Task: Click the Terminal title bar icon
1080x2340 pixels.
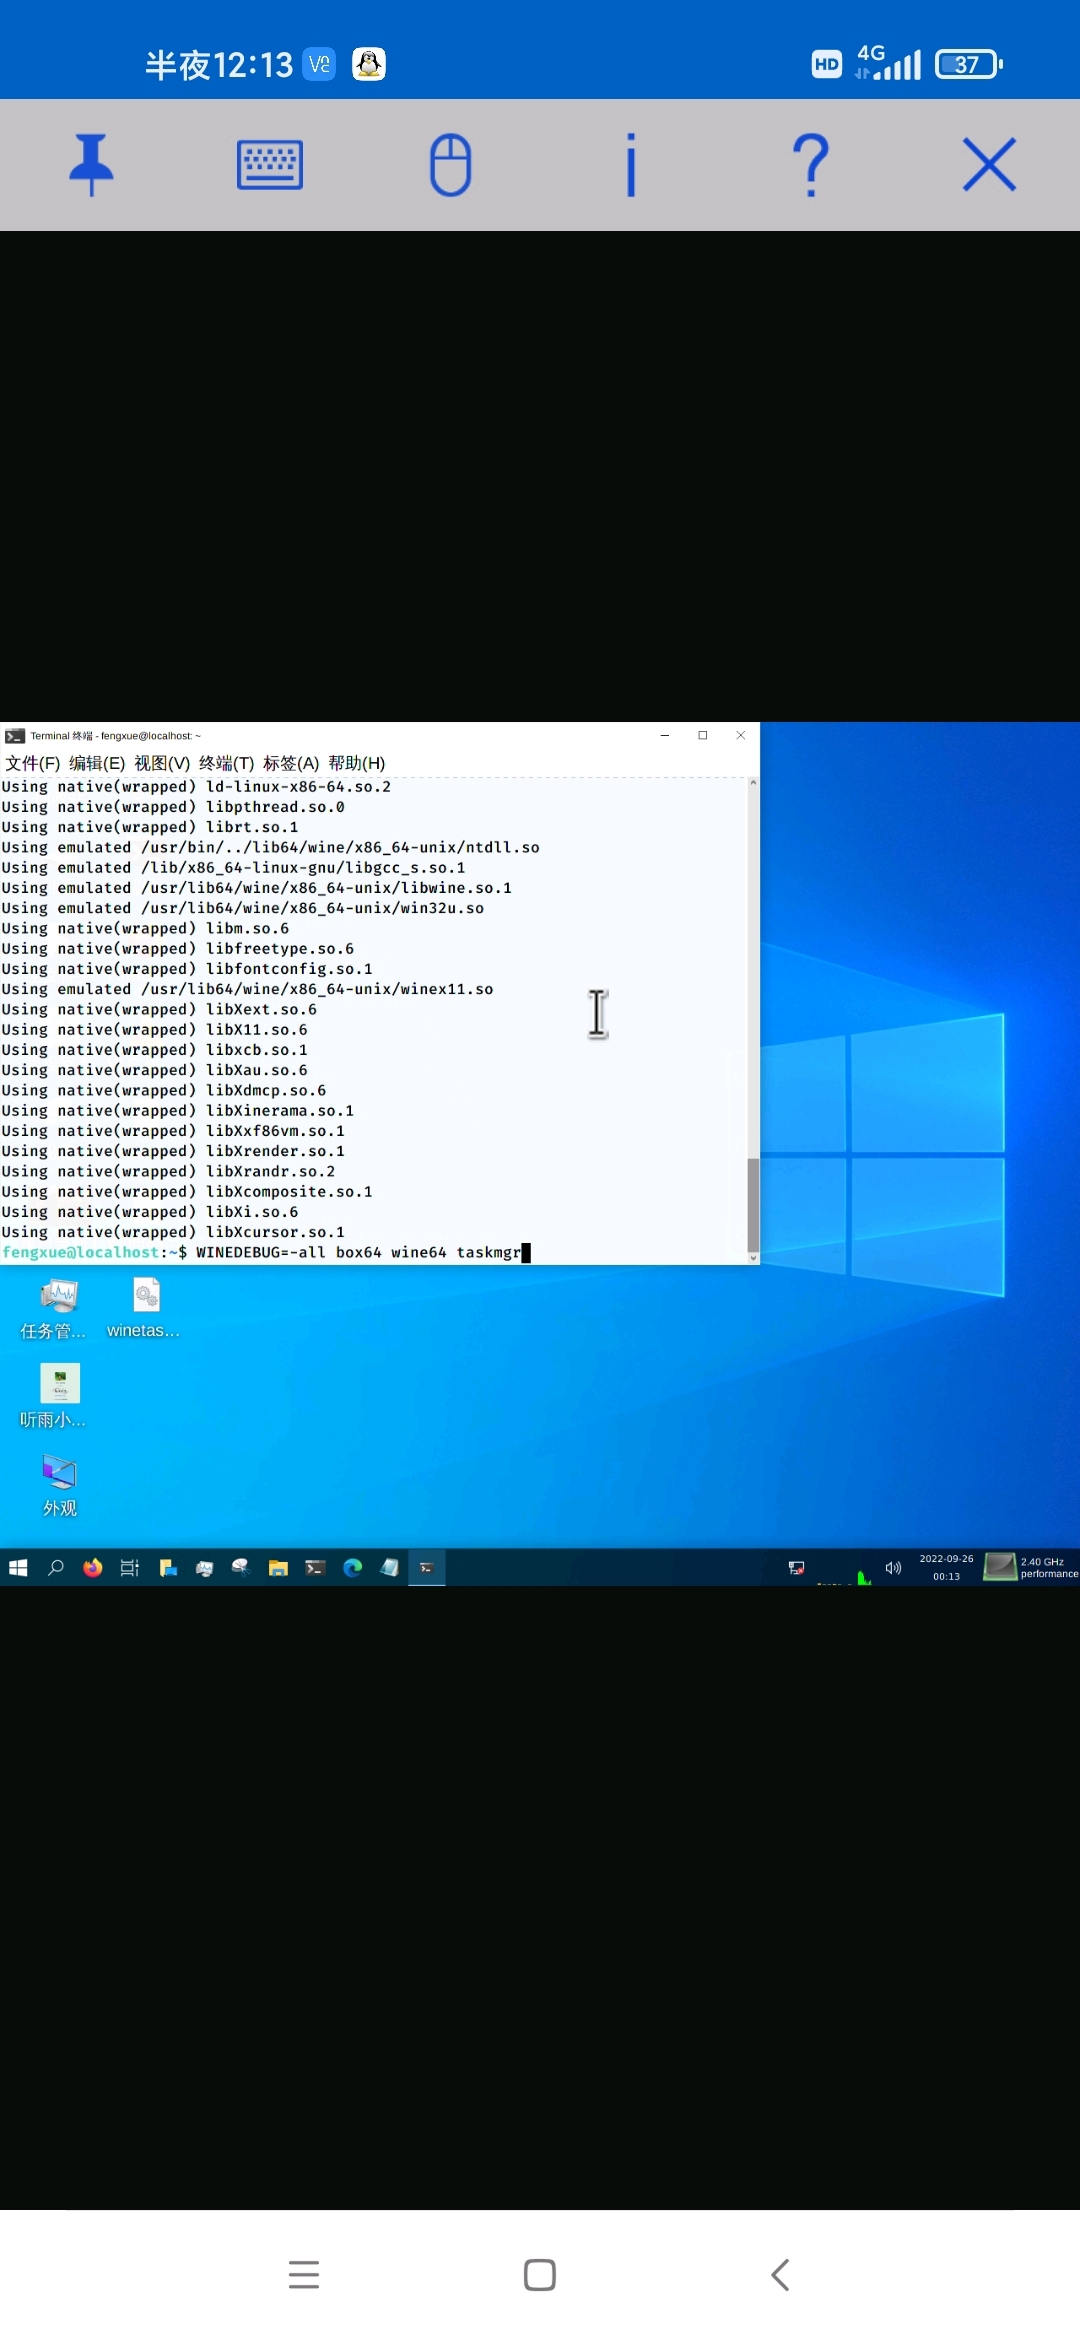Action: (x=14, y=736)
